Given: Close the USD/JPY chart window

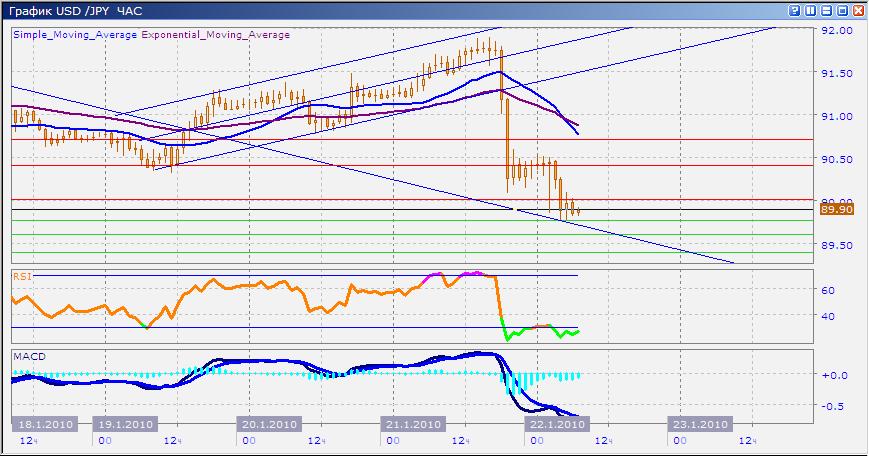Looking at the screenshot, I should [858, 11].
